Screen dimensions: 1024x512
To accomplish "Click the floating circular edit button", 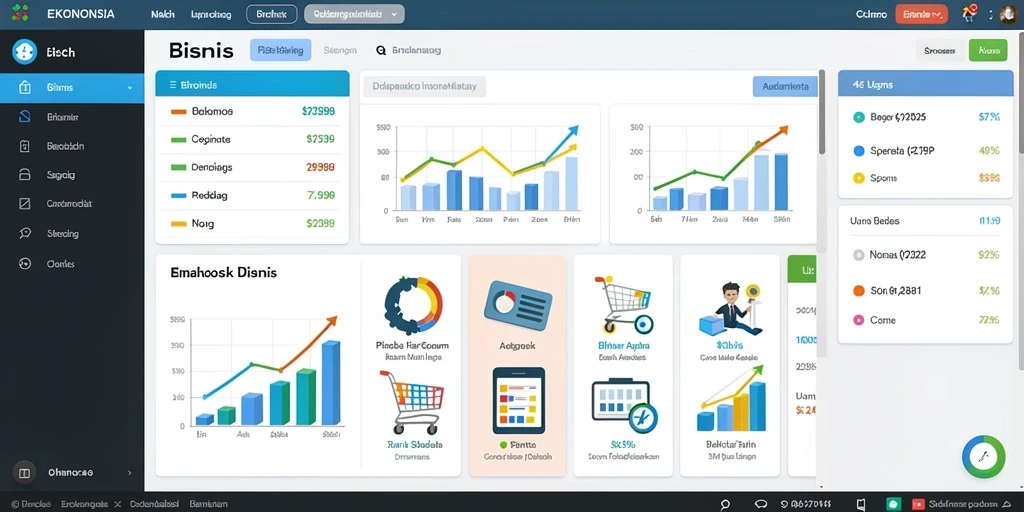I will pos(984,456).
